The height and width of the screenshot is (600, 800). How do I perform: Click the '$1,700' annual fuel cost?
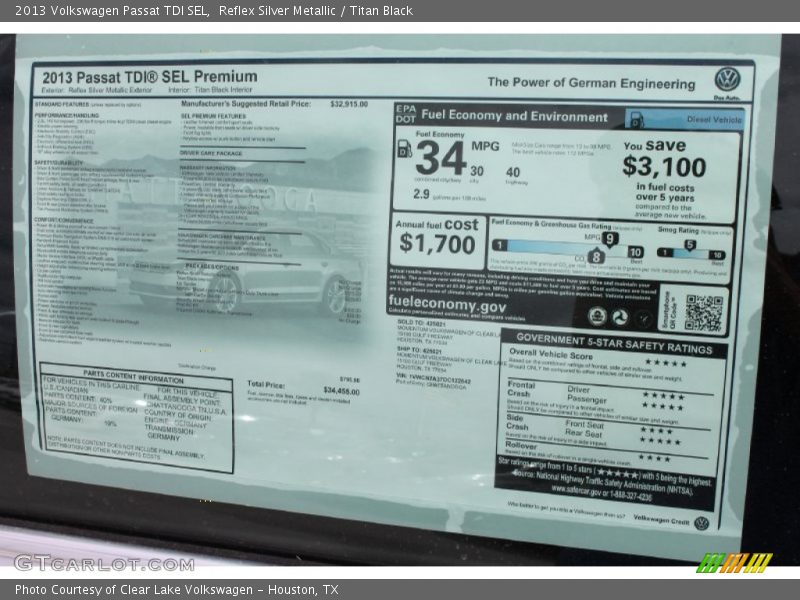tap(437, 243)
